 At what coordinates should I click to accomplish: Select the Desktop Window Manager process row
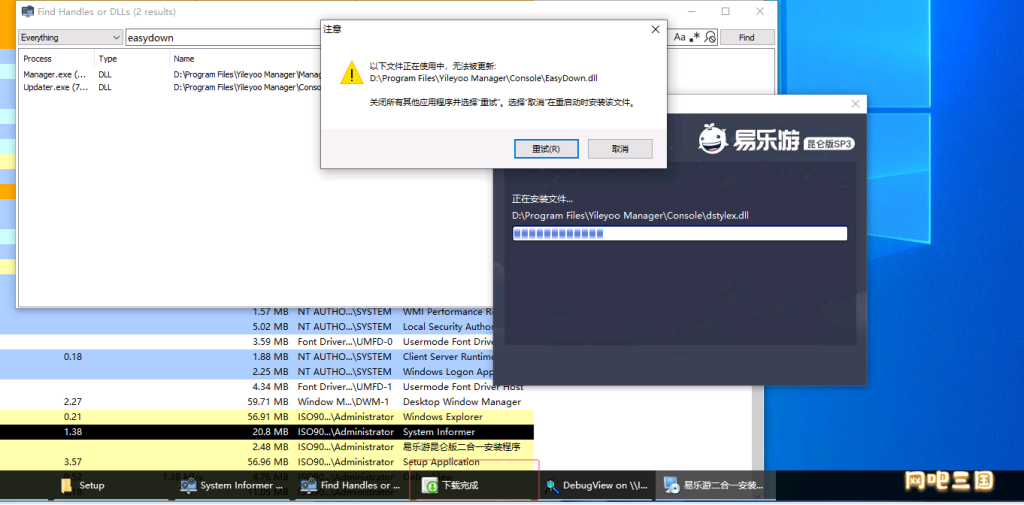[266, 402]
